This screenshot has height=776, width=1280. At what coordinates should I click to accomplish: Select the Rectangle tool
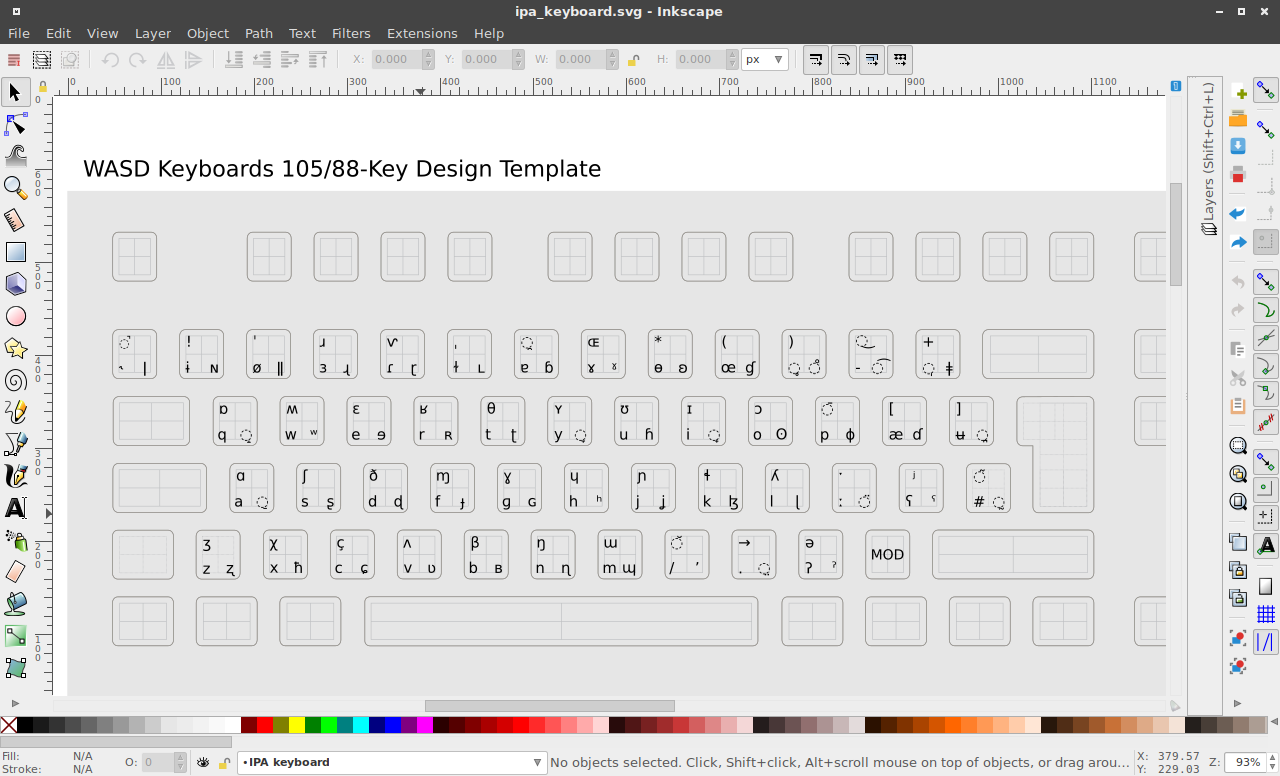click(15, 252)
